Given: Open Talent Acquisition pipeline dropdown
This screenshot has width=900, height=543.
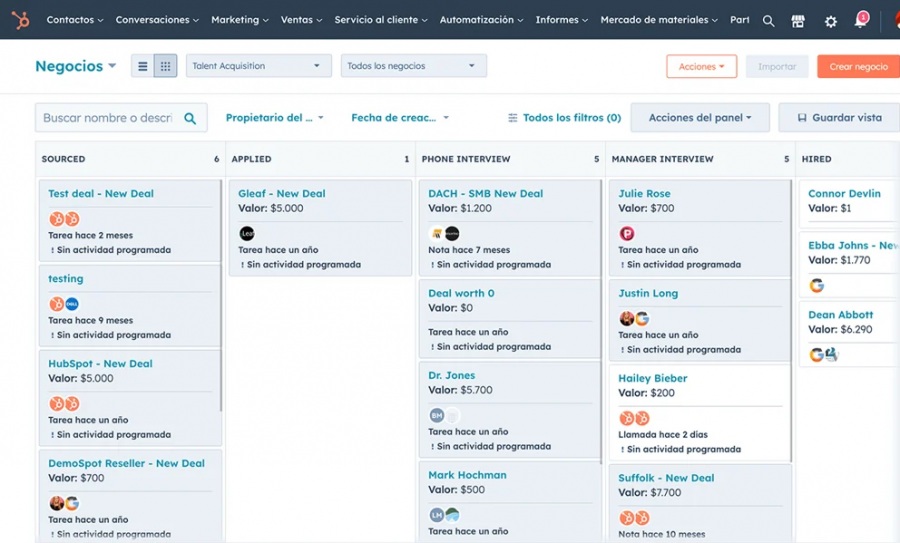Looking at the screenshot, I should coord(259,66).
